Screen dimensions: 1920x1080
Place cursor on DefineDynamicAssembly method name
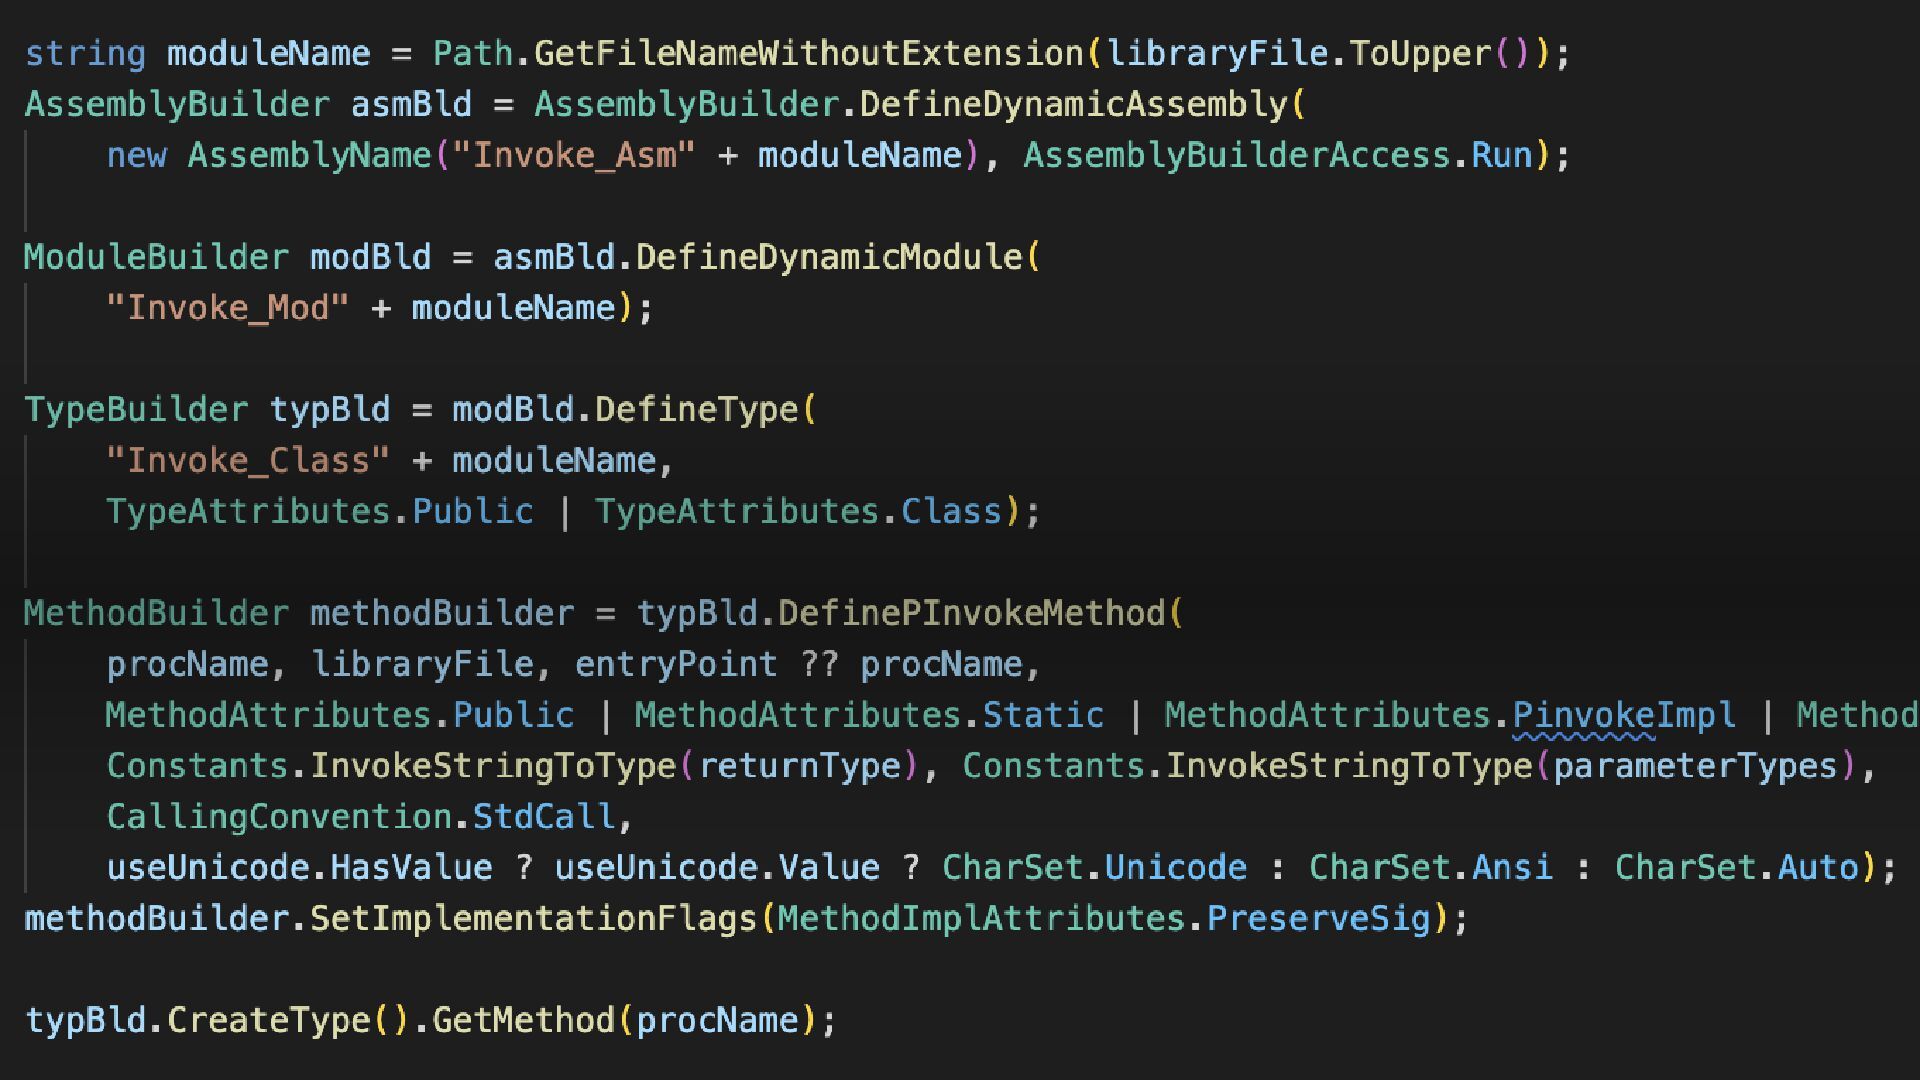click(x=1074, y=104)
